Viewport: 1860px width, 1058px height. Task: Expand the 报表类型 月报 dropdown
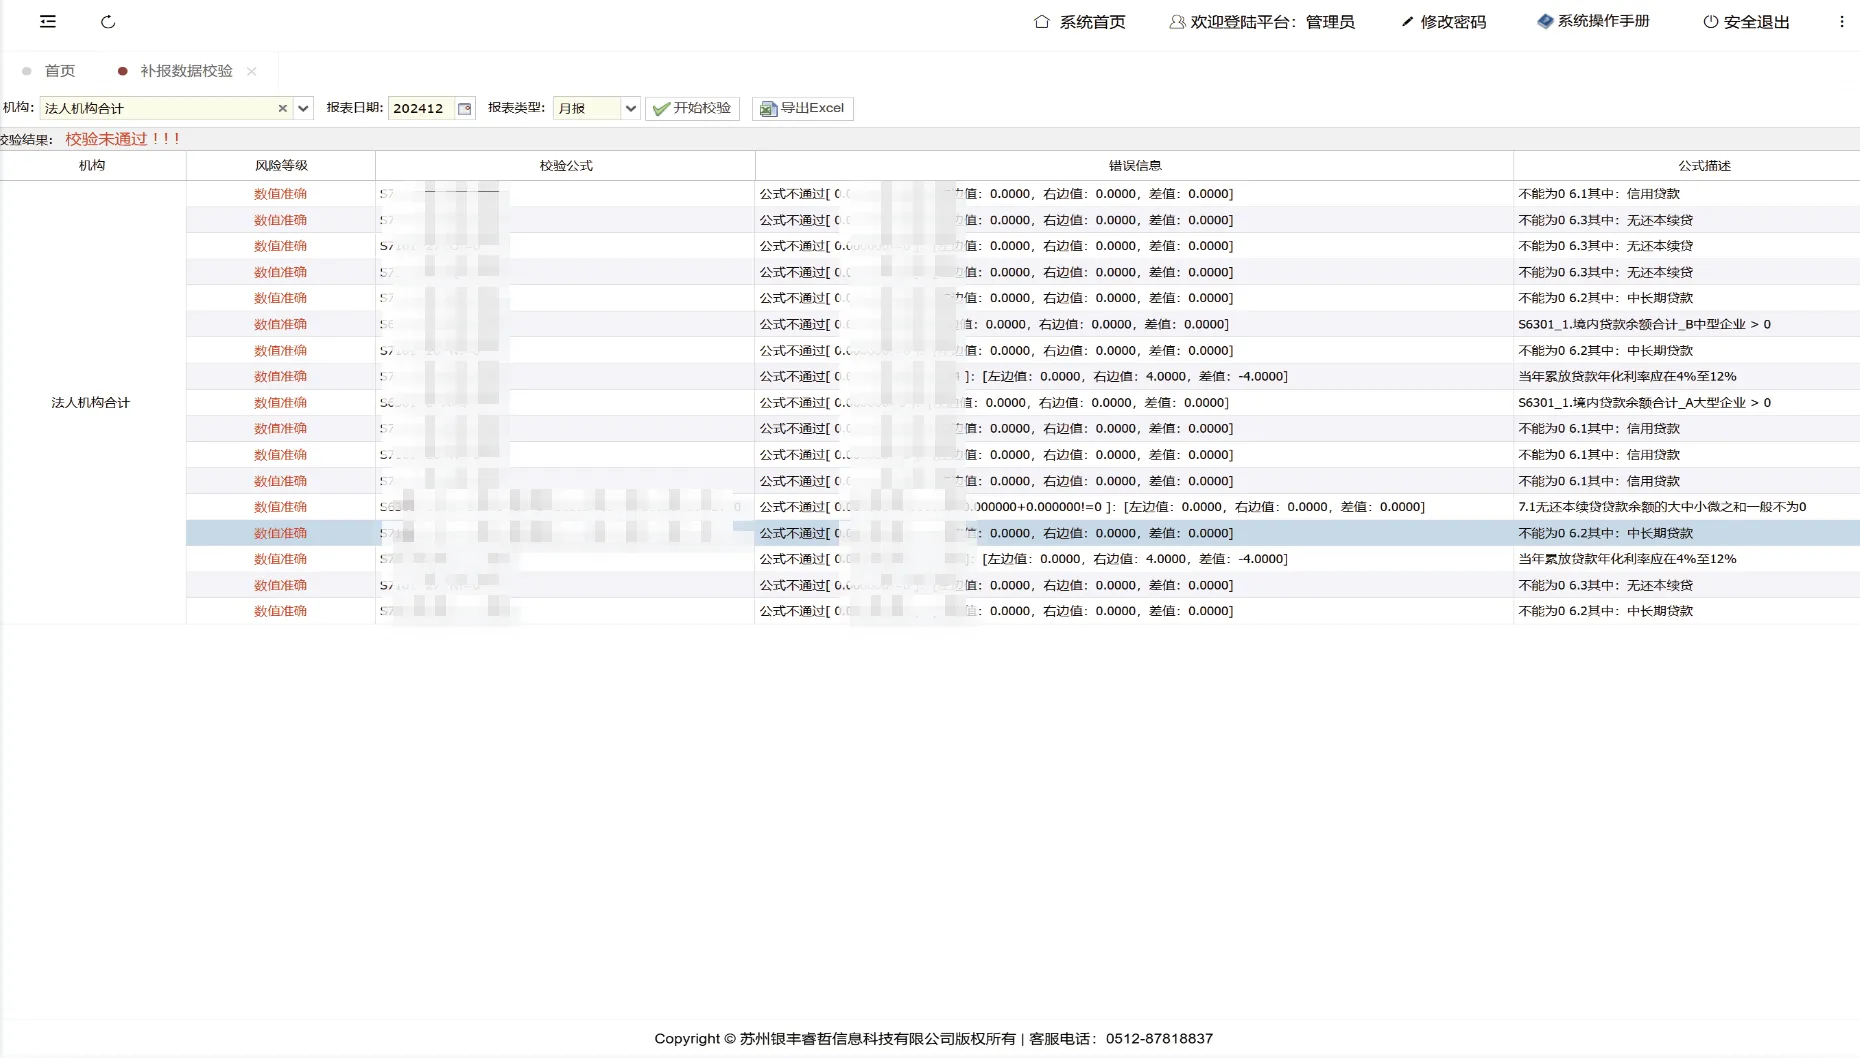tap(630, 108)
